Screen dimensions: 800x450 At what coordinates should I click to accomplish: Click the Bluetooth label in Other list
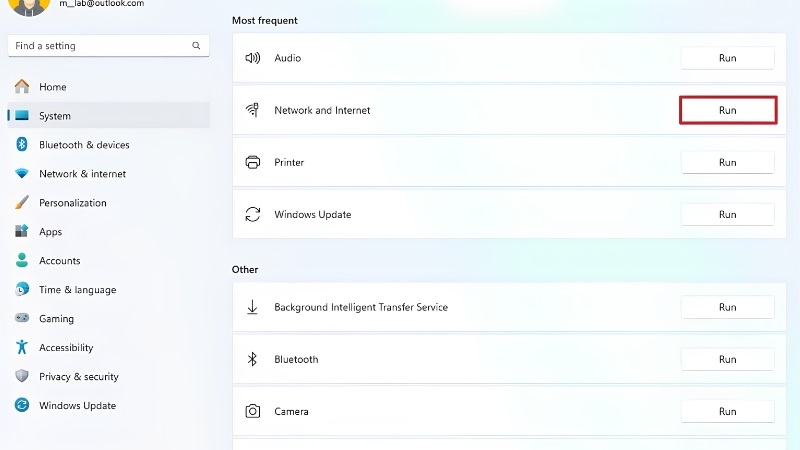(x=296, y=359)
